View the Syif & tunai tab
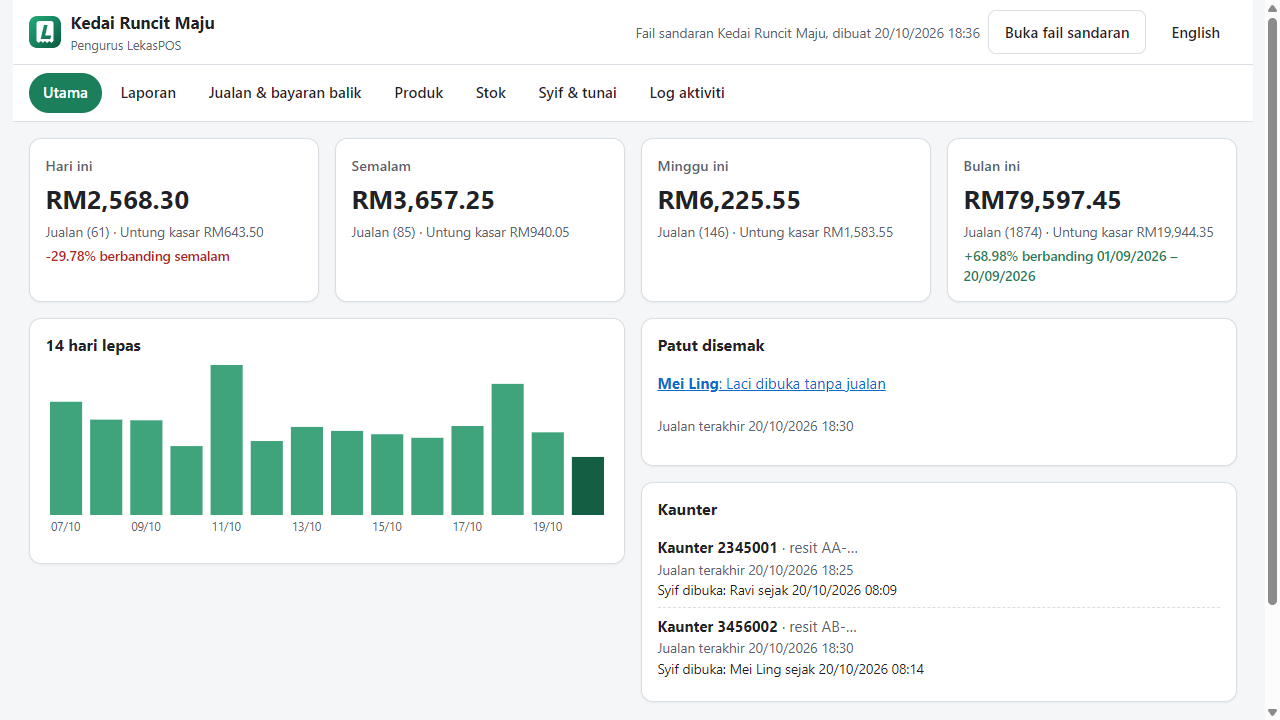The width and height of the screenshot is (1280, 720). click(578, 93)
